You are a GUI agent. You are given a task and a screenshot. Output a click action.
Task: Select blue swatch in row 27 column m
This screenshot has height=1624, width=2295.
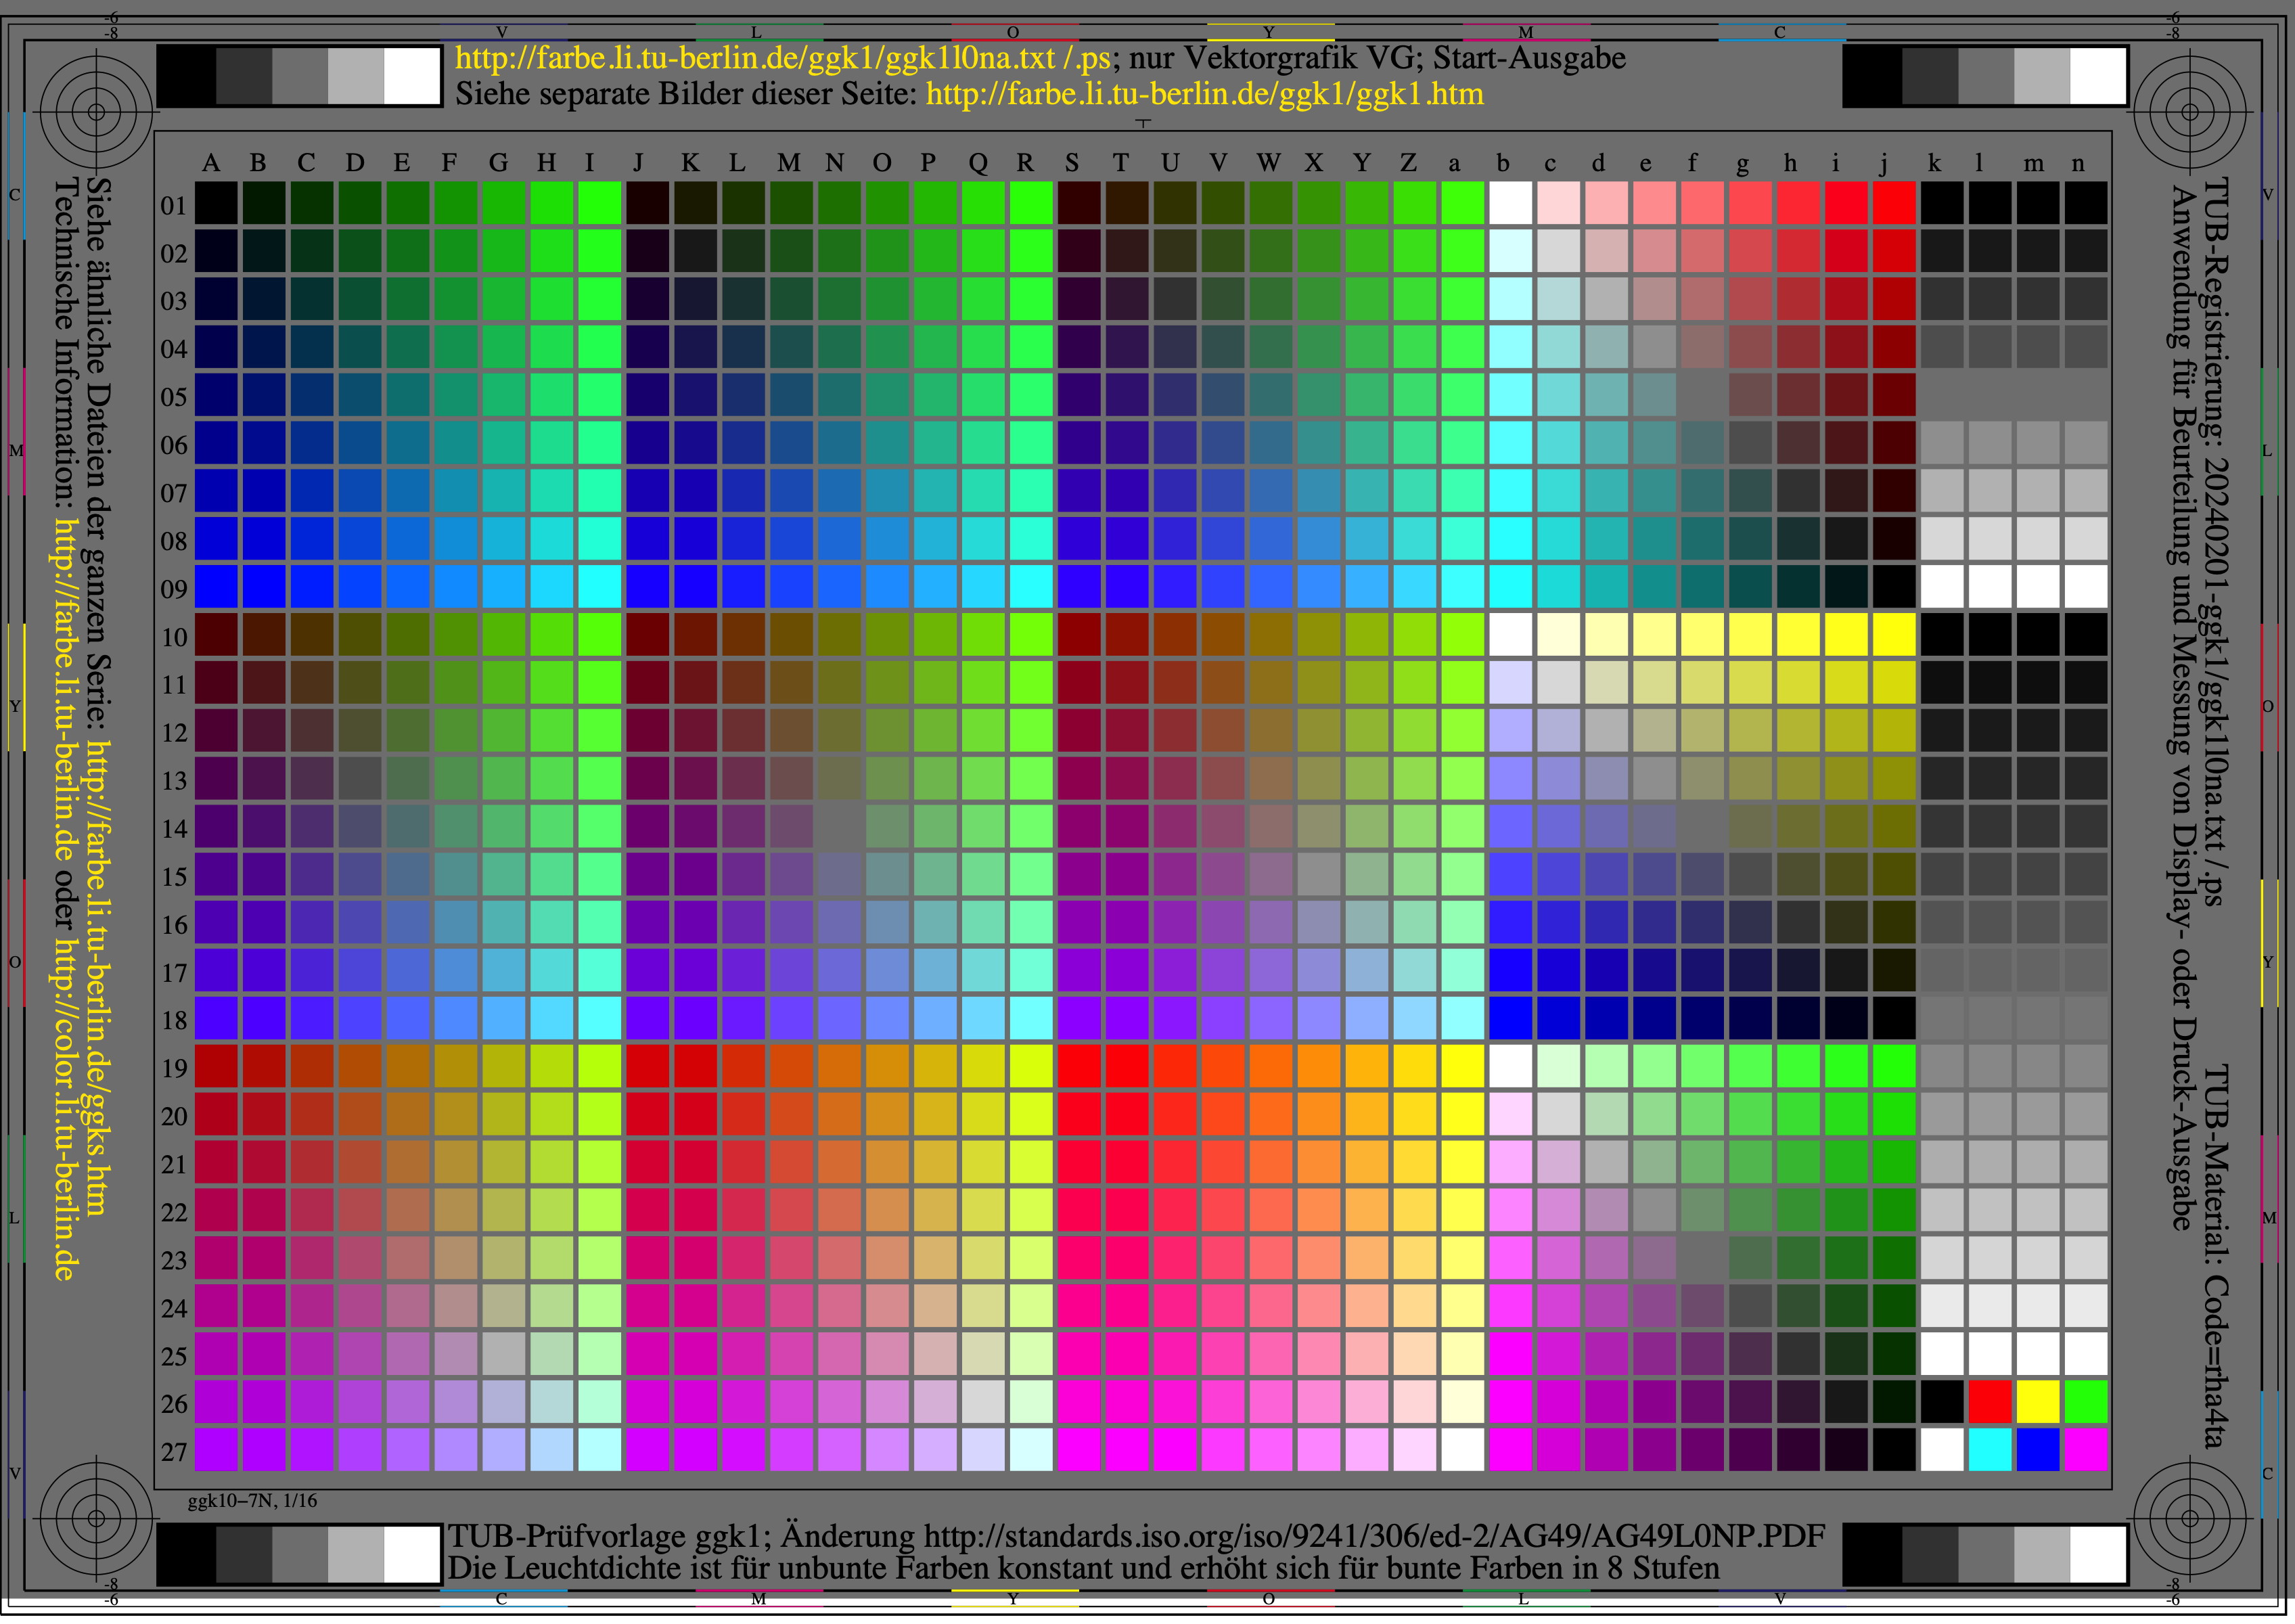point(2037,1450)
